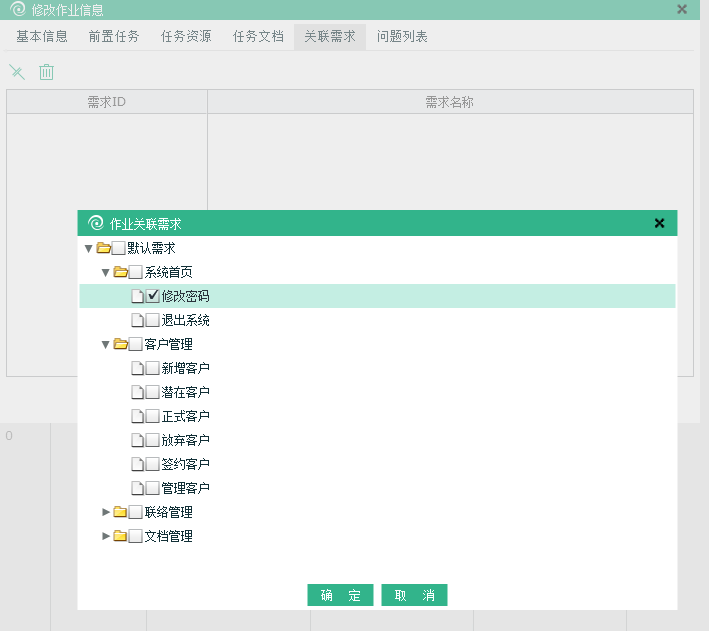
Task: Collapse the 默认需求 root node
Action: click(88, 248)
